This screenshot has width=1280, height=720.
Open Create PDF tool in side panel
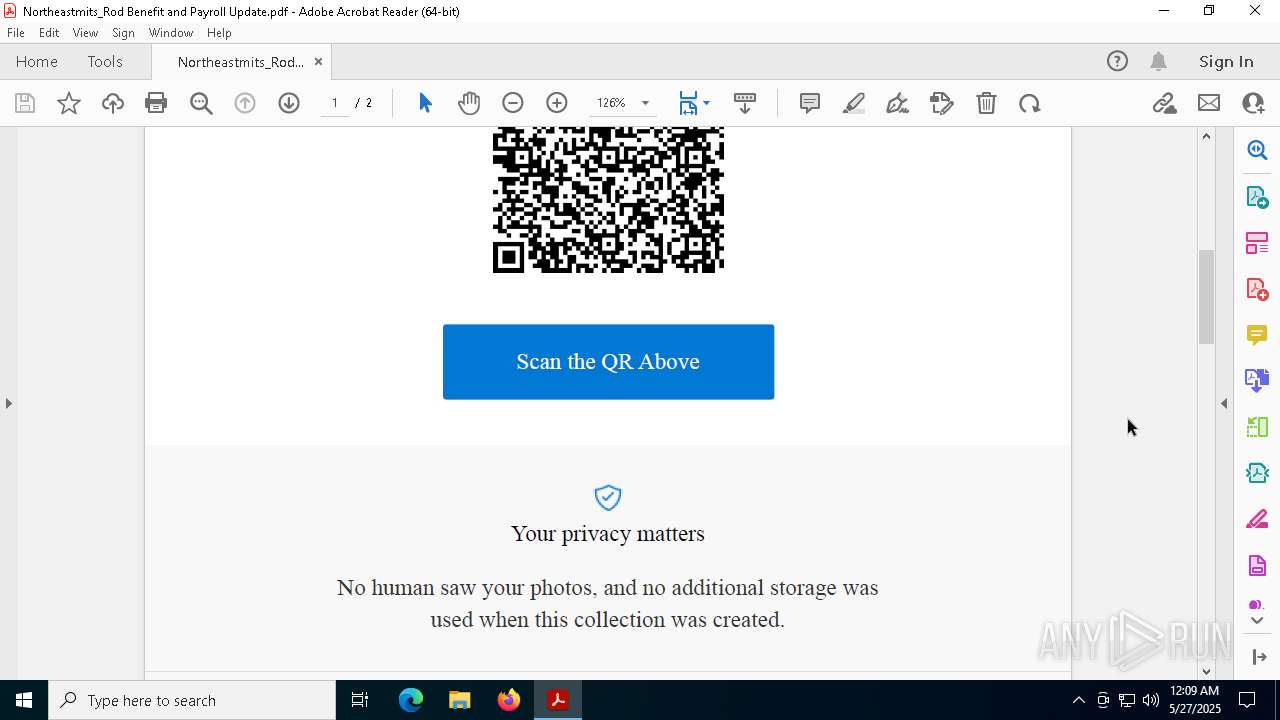tap(1257, 288)
